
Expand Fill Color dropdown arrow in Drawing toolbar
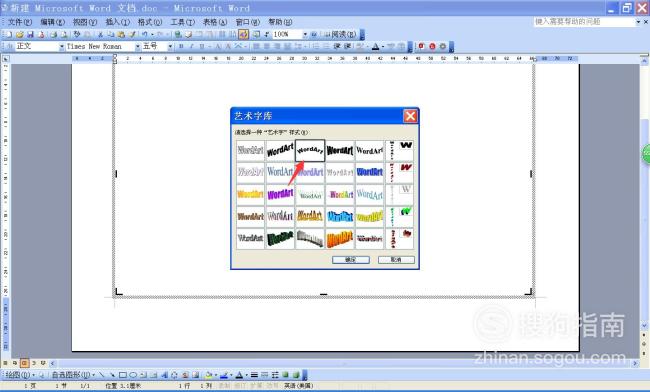coord(216,375)
